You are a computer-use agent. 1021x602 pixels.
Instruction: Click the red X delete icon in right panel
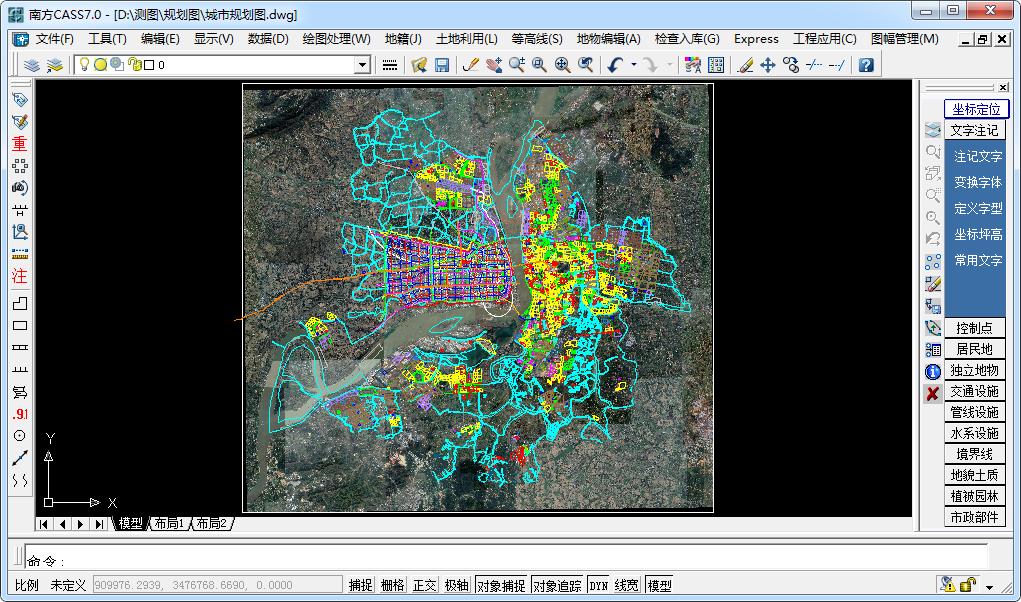pyautogui.click(x=932, y=393)
